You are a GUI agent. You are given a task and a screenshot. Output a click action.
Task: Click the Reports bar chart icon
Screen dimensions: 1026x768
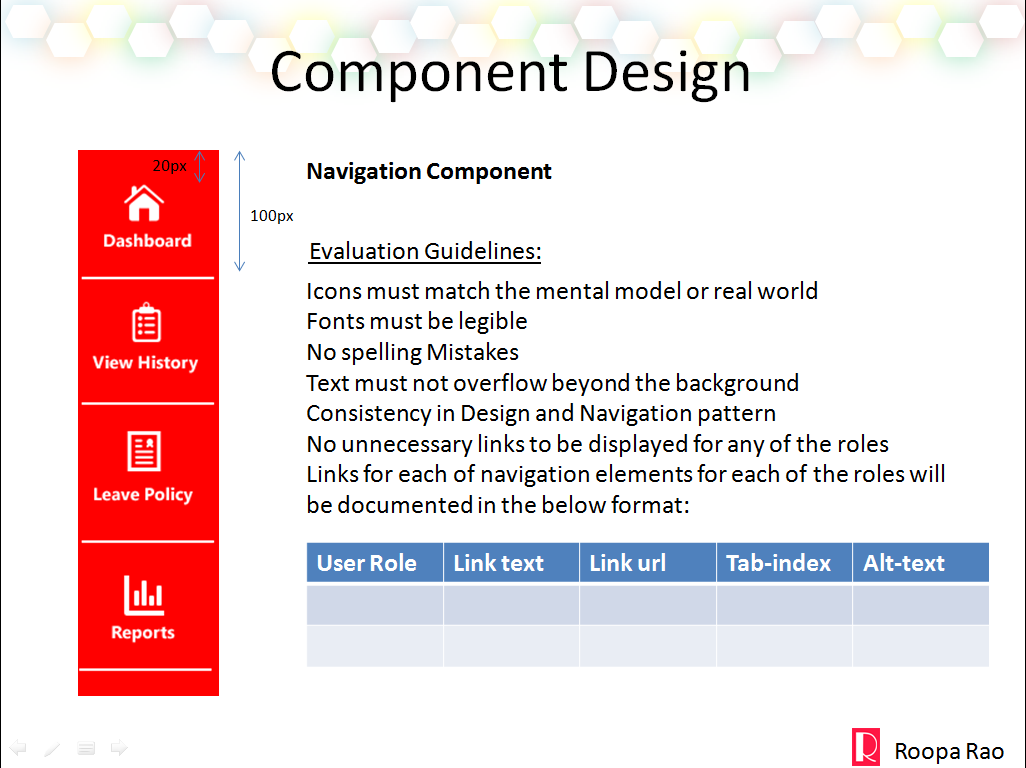point(143,595)
